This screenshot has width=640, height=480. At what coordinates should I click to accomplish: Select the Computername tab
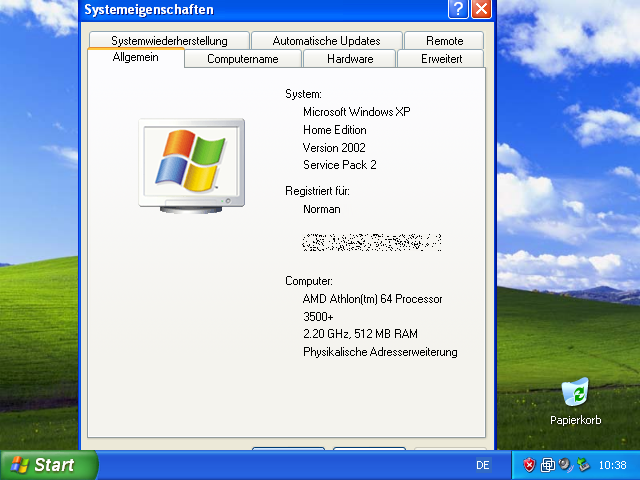[243, 59]
